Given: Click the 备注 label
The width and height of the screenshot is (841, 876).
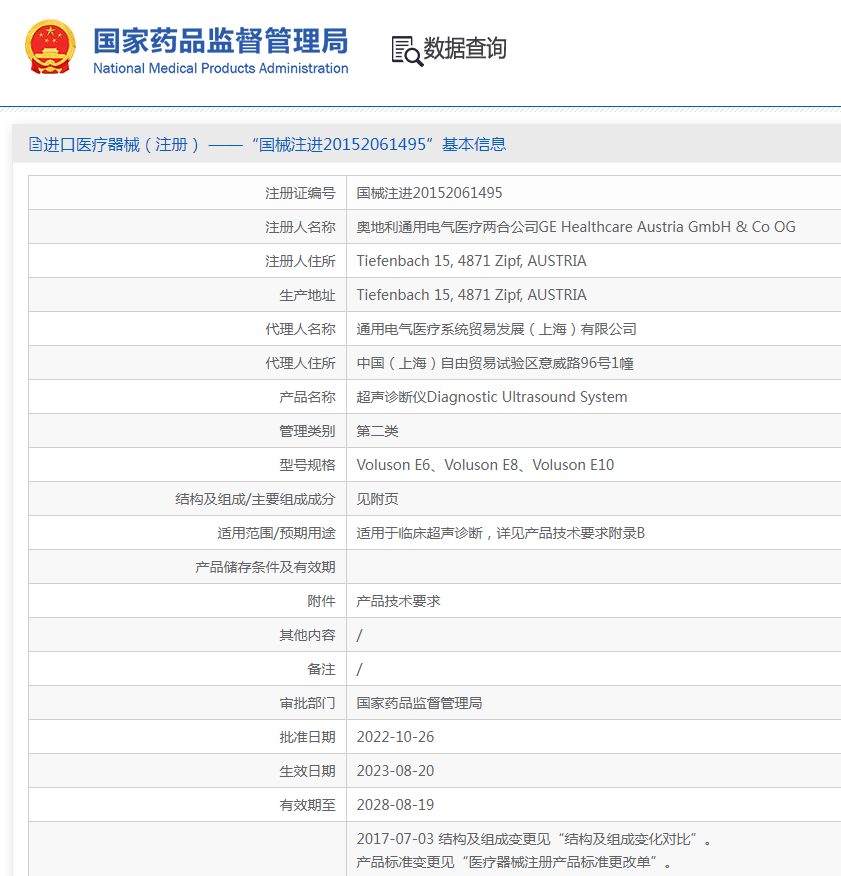Looking at the screenshot, I should 321,670.
